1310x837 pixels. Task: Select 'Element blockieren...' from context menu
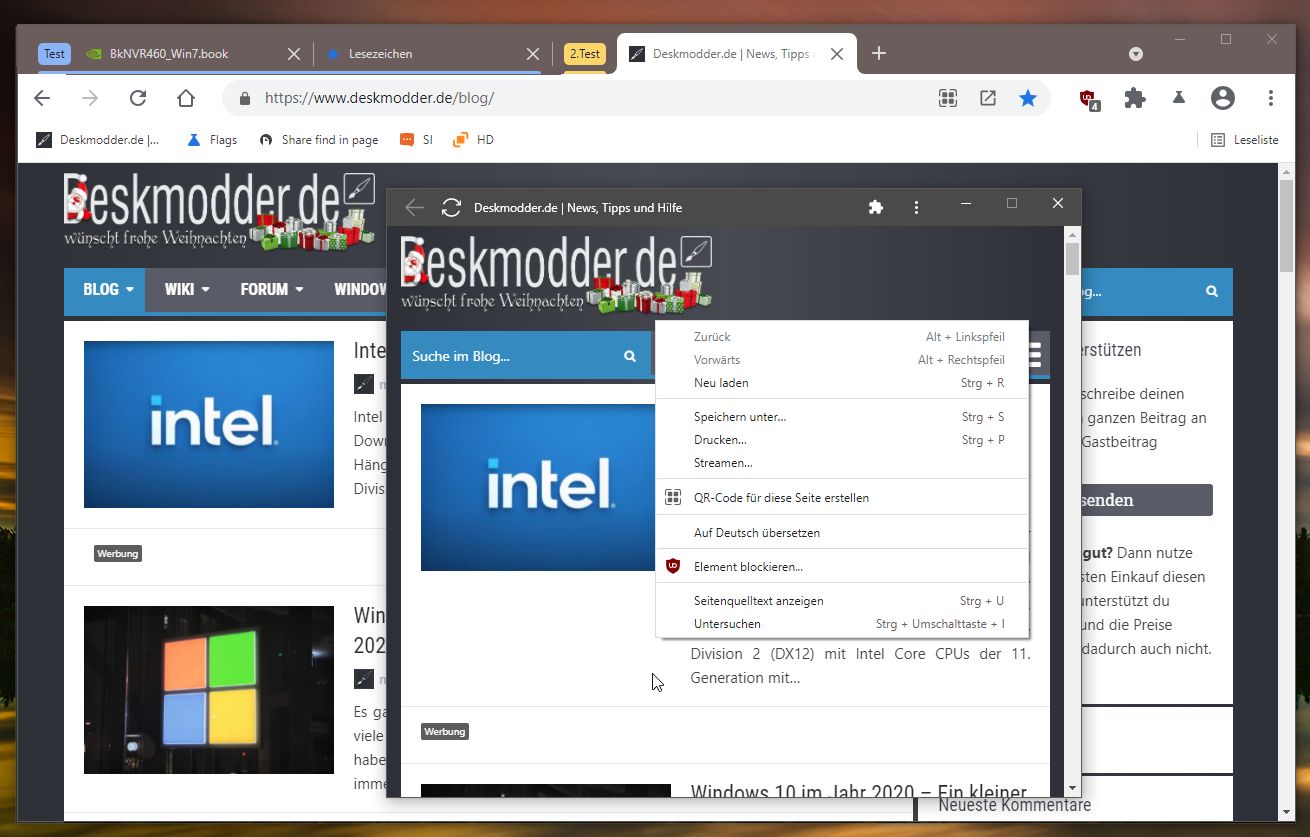coord(748,567)
